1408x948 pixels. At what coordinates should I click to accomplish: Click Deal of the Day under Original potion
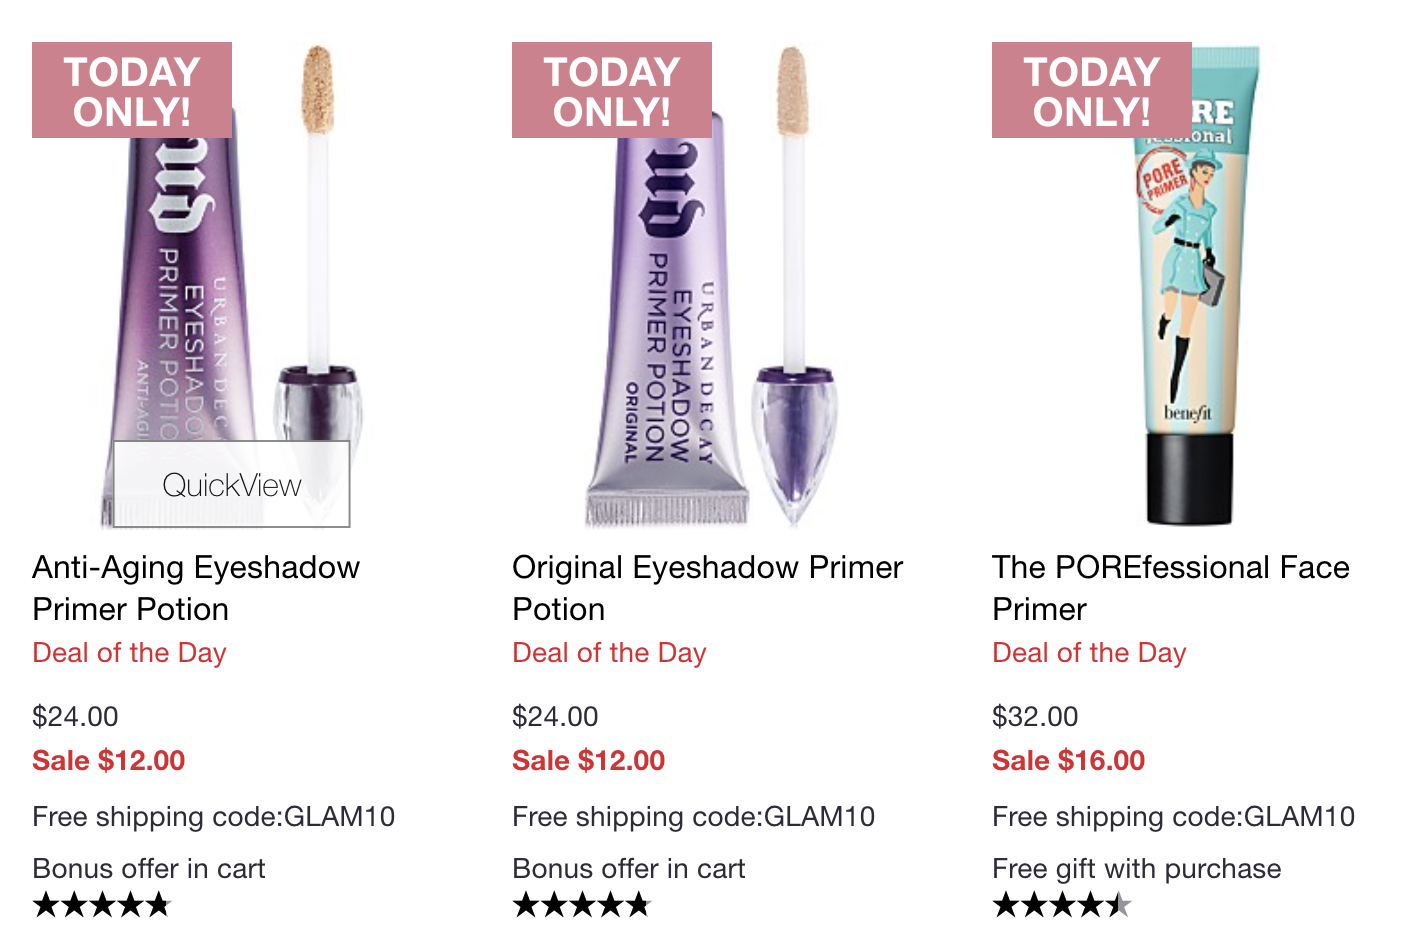click(x=609, y=653)
